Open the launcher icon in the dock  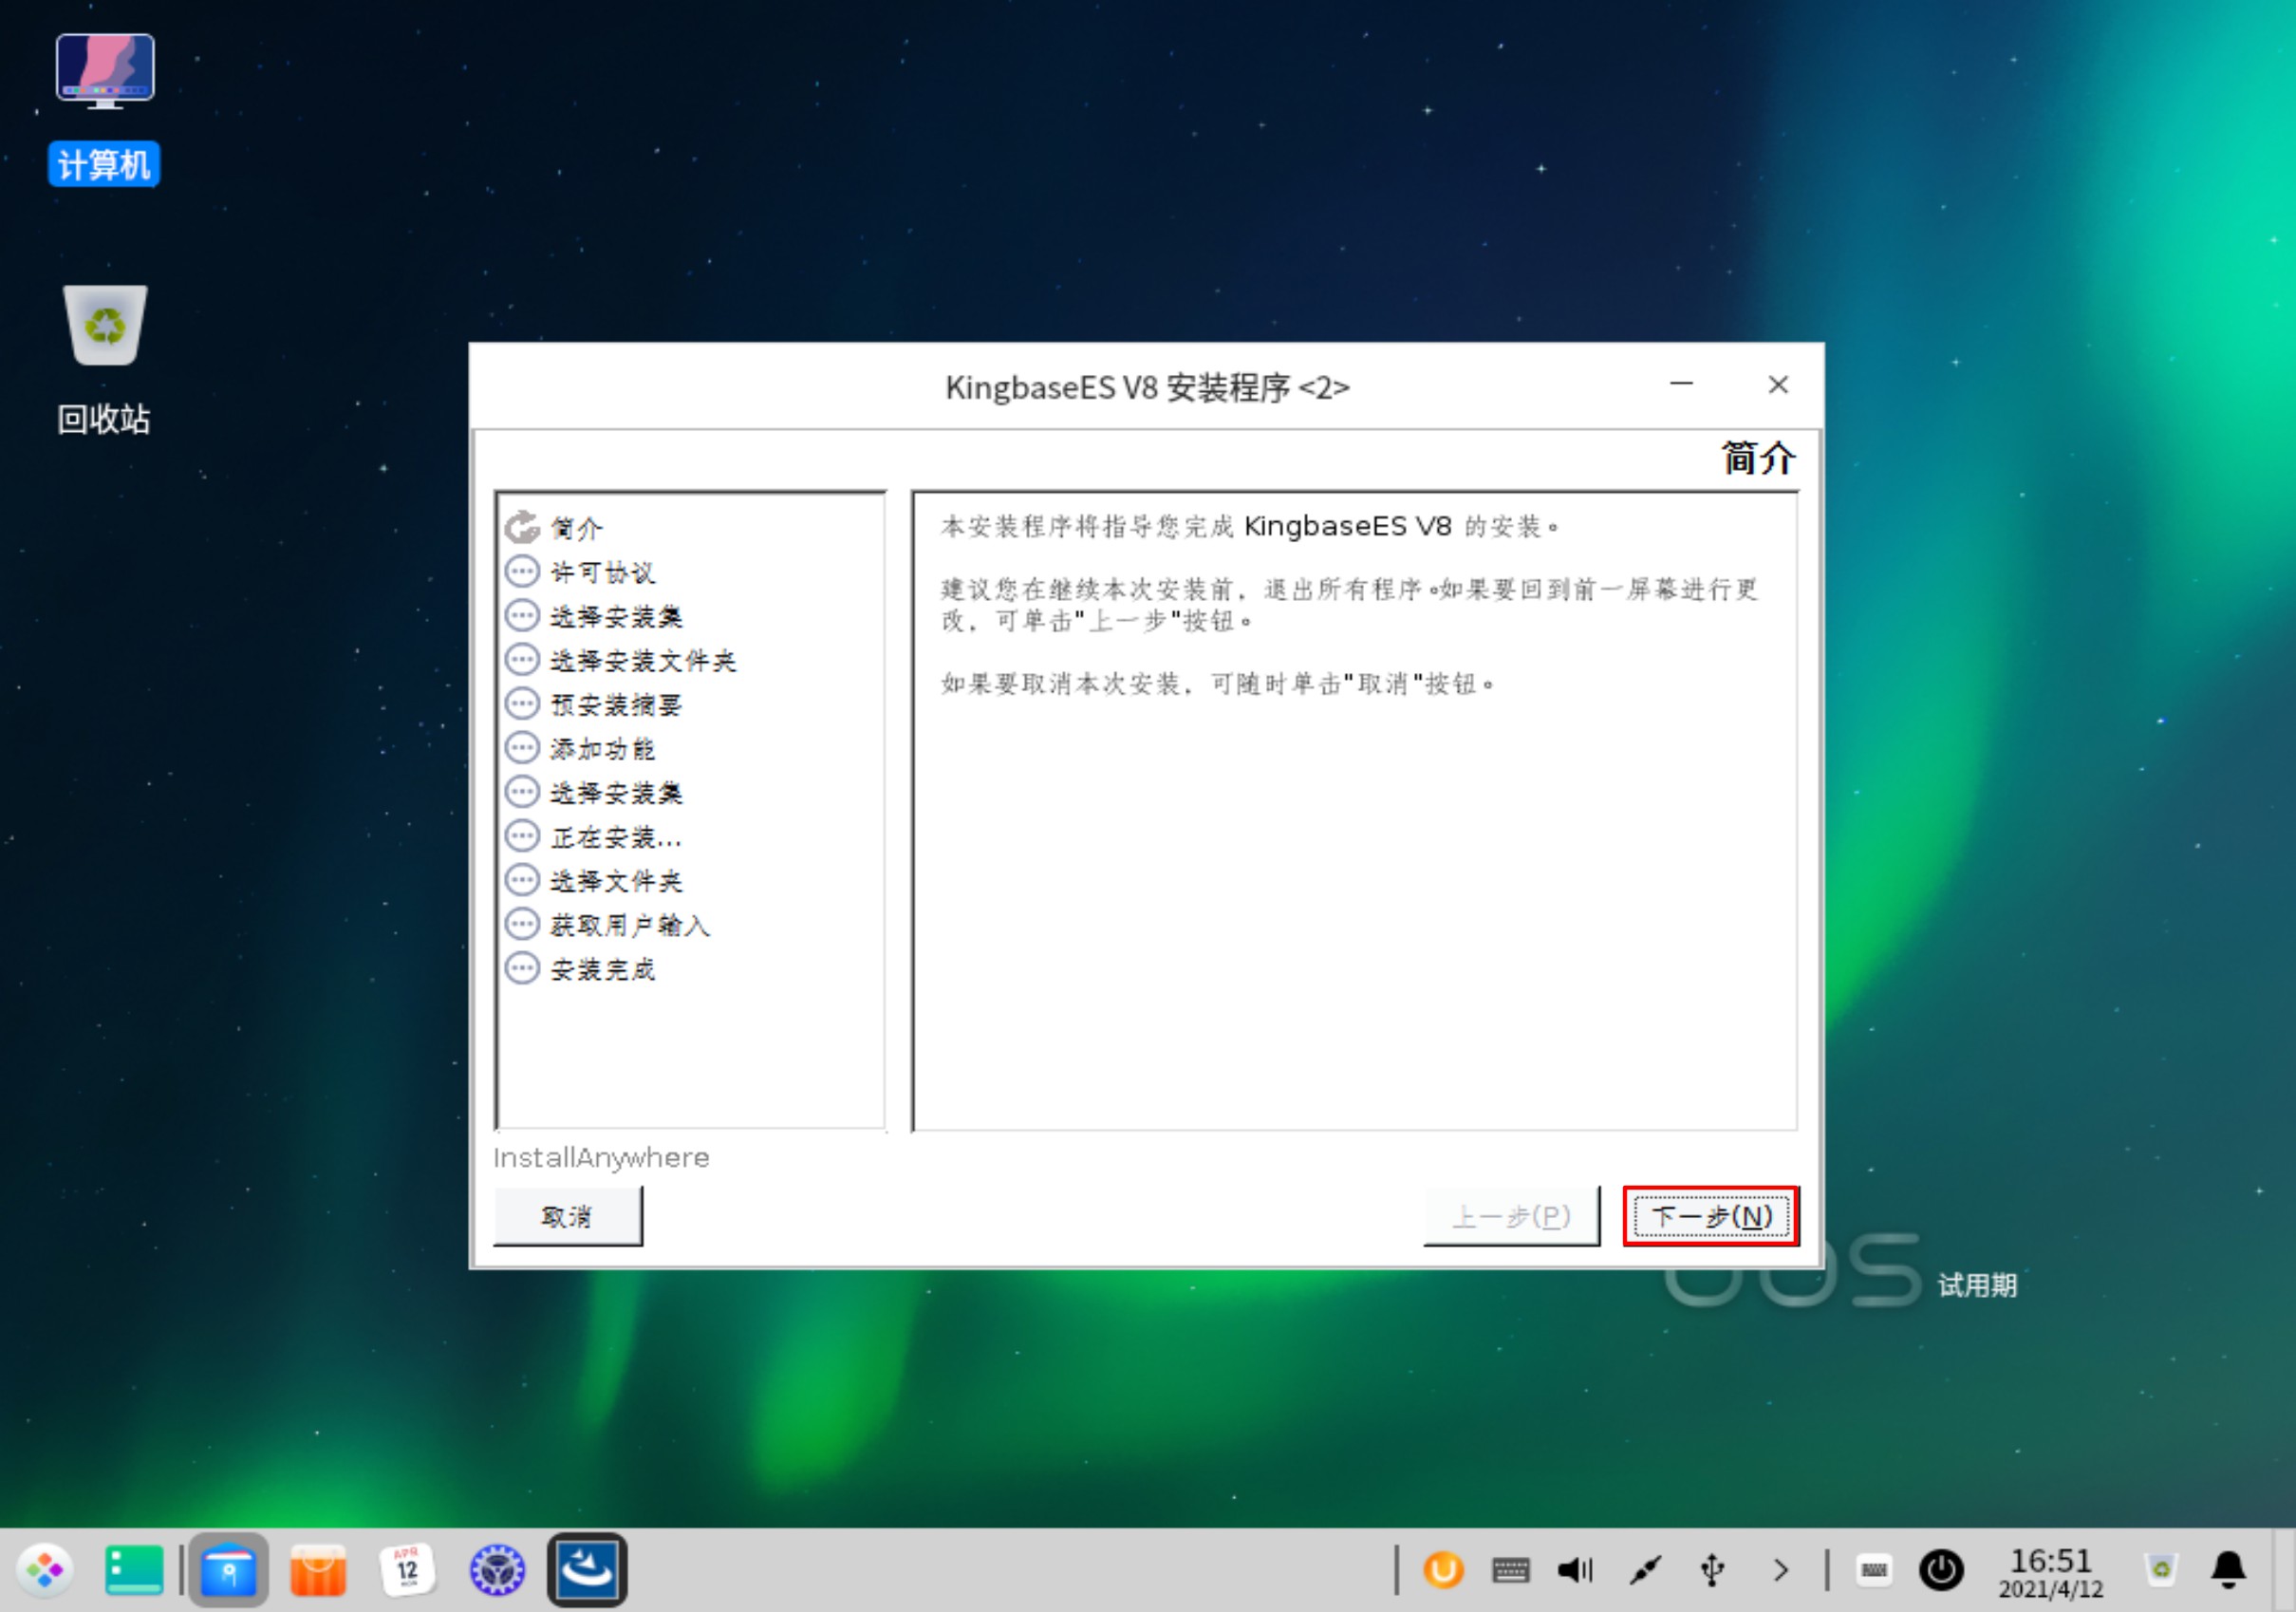coord(44,1570)
